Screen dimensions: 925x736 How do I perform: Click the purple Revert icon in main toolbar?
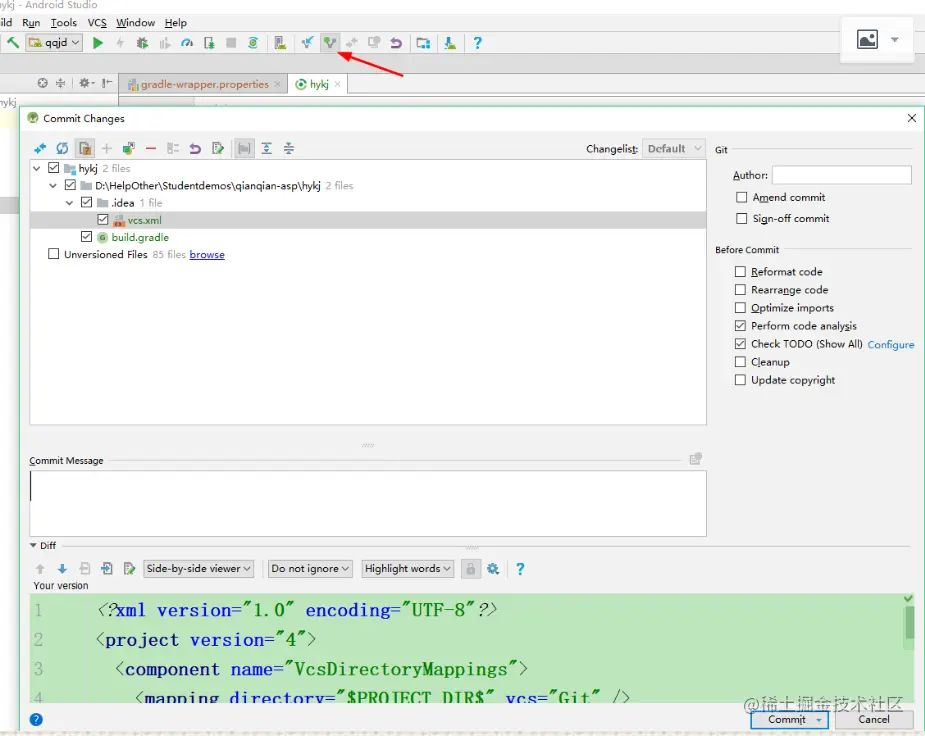(x=396, y=43)
